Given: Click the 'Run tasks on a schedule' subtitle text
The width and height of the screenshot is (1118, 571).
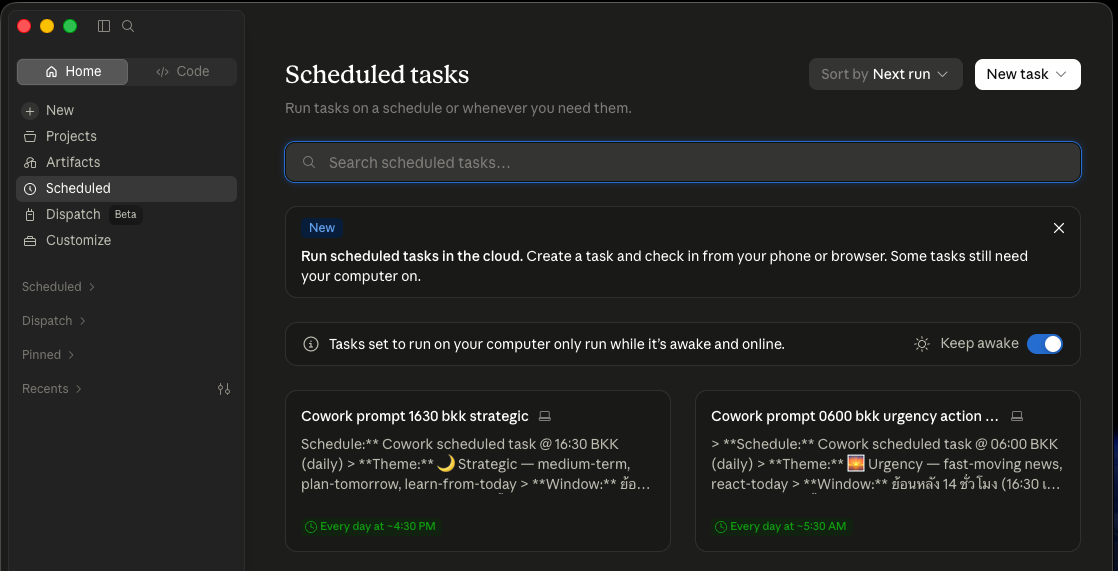Looking at the screenshot, I should click(x=458, y=109).
